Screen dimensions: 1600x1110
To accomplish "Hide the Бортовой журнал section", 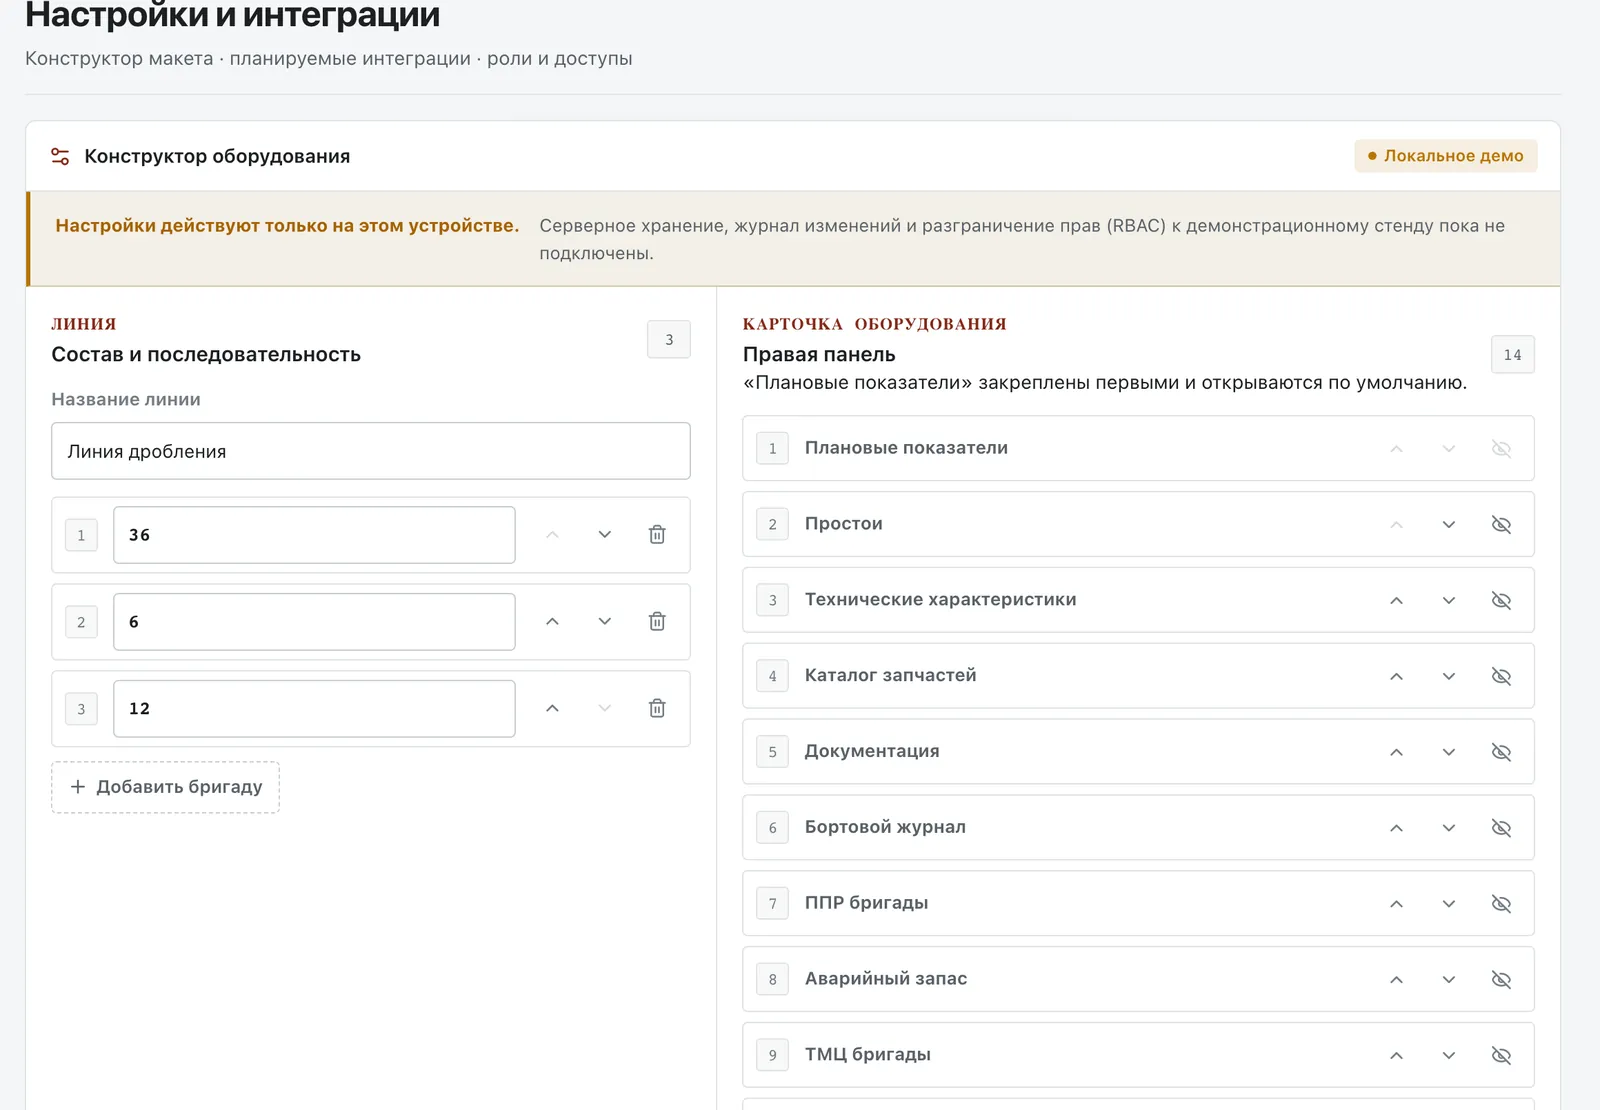I will 1501,829.
